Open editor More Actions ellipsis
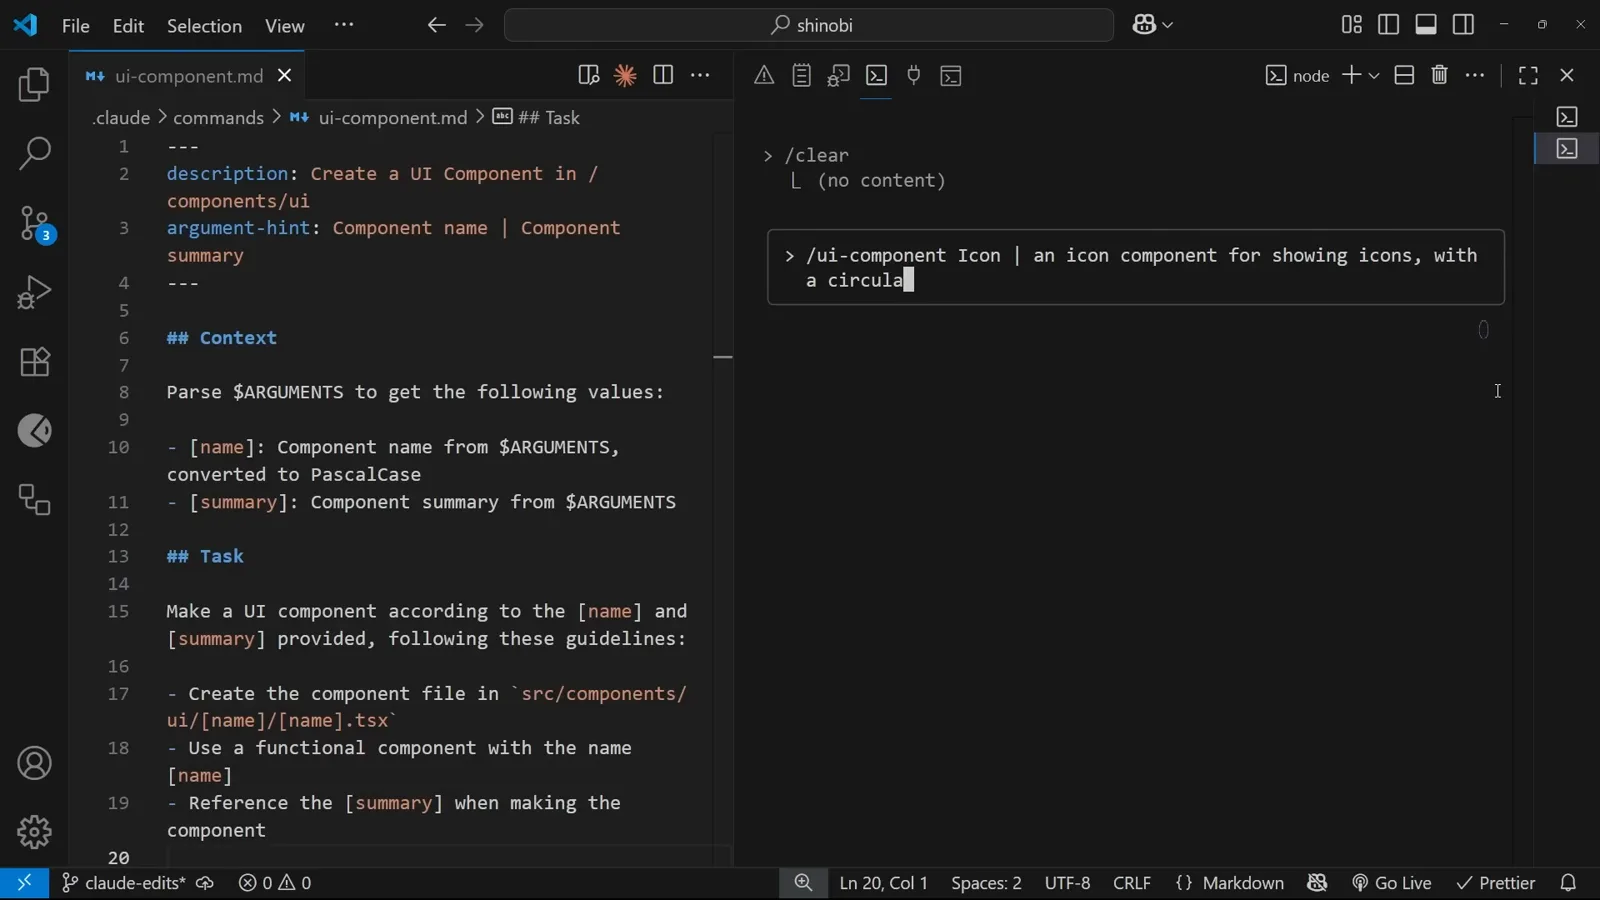The width and height of the screenshot is (1600, 900). (x=701, y=76)
